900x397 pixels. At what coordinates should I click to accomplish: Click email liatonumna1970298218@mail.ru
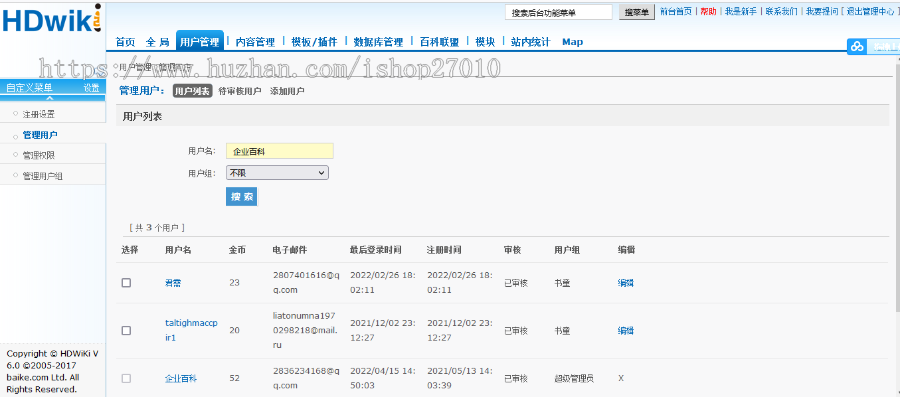[304, 330]
